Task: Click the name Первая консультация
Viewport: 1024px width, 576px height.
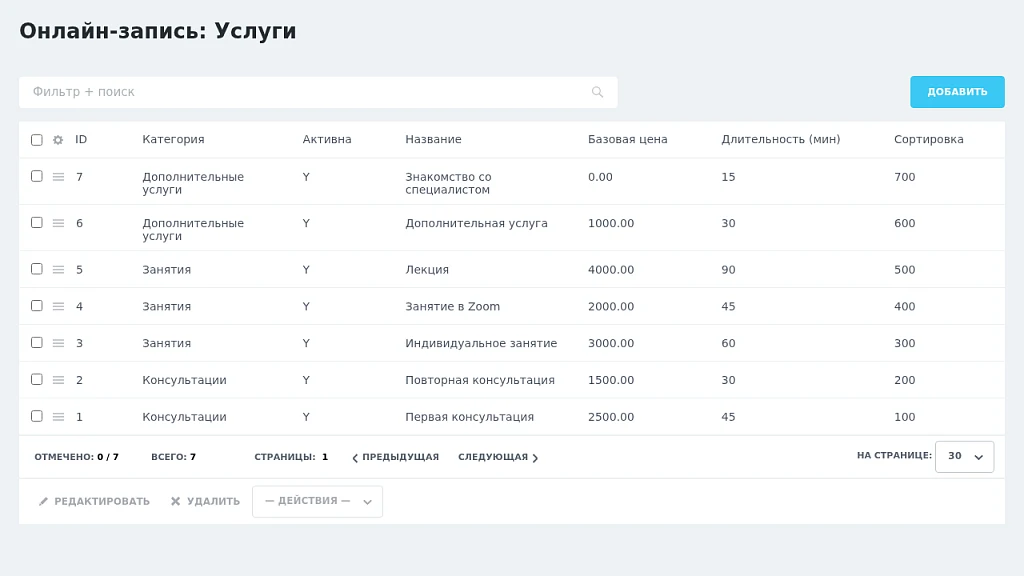Action: pyautogui.click(x=469, y=417)
